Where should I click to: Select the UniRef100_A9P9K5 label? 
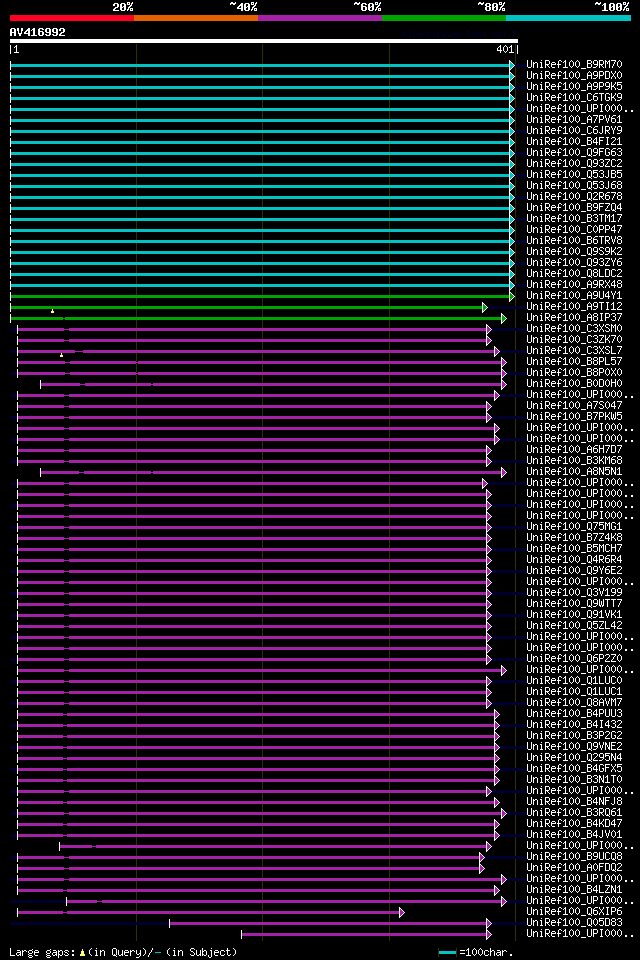(574, 86)
